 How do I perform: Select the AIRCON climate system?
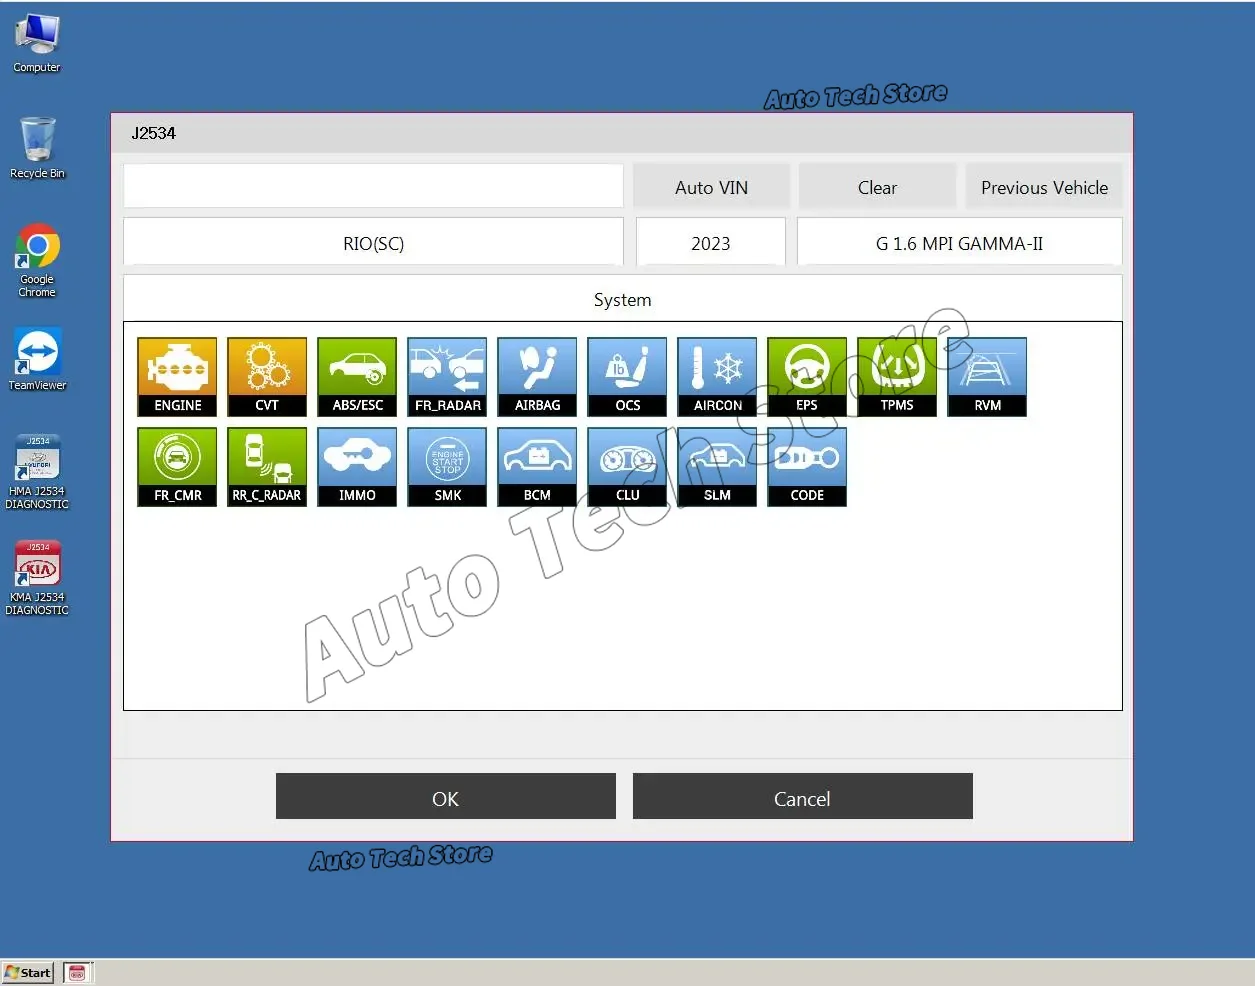click(x=717, y=376)
